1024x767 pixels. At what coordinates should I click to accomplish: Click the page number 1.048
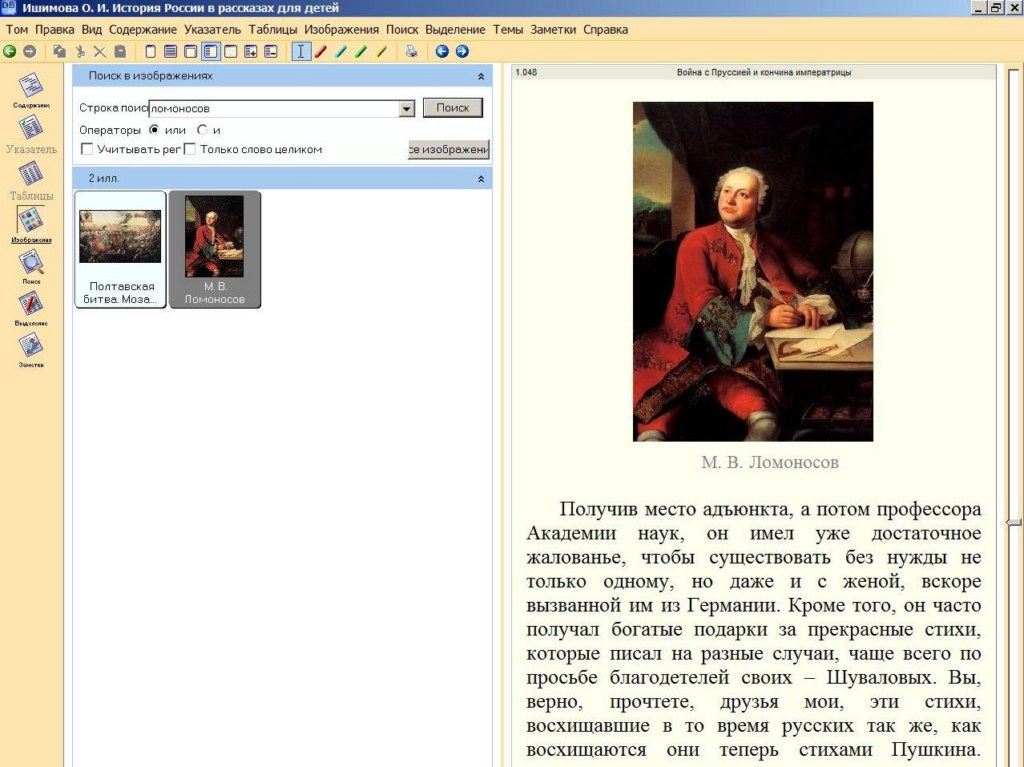[526, 73]
